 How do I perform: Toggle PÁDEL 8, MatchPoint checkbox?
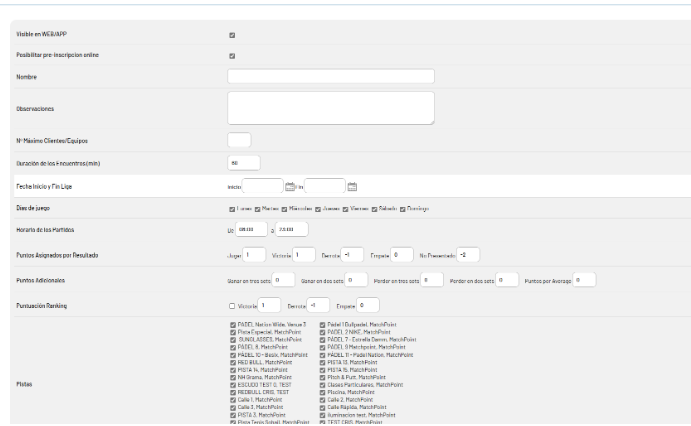click(233, 348)
